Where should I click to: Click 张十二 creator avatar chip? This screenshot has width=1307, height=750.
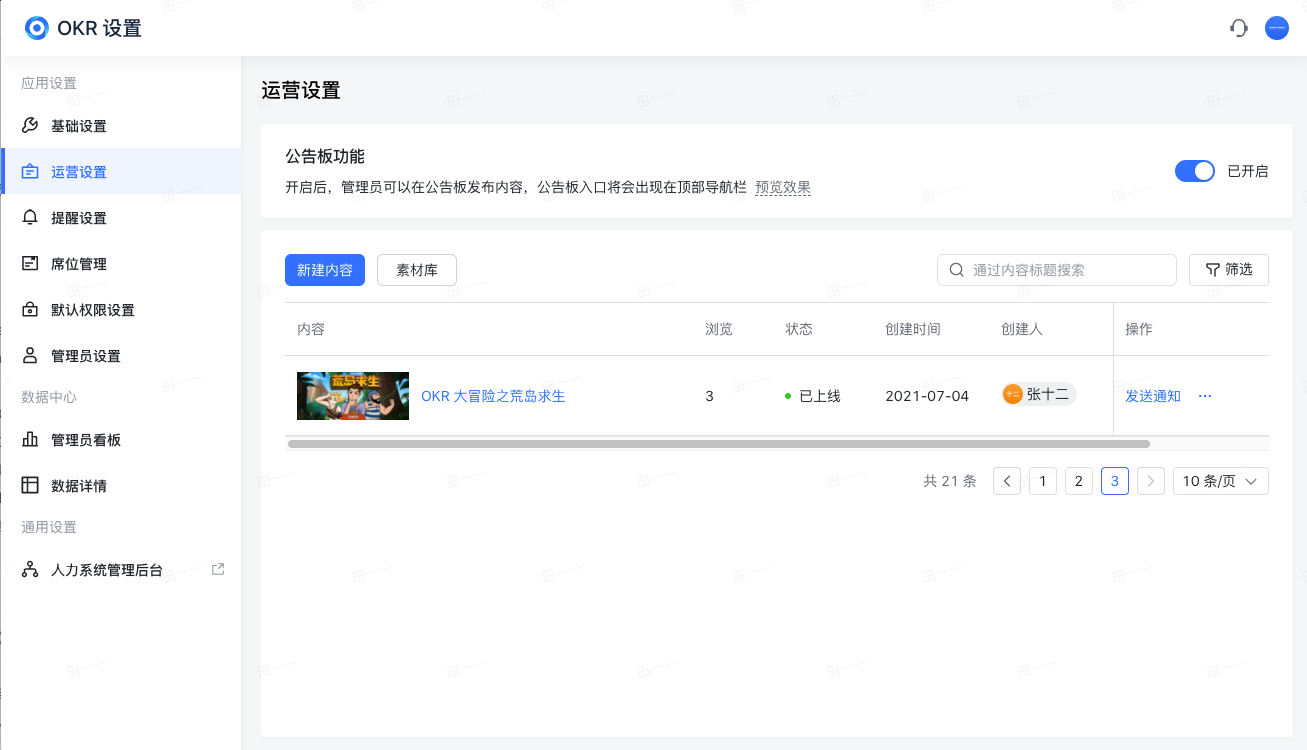[x=1039, y=395]
